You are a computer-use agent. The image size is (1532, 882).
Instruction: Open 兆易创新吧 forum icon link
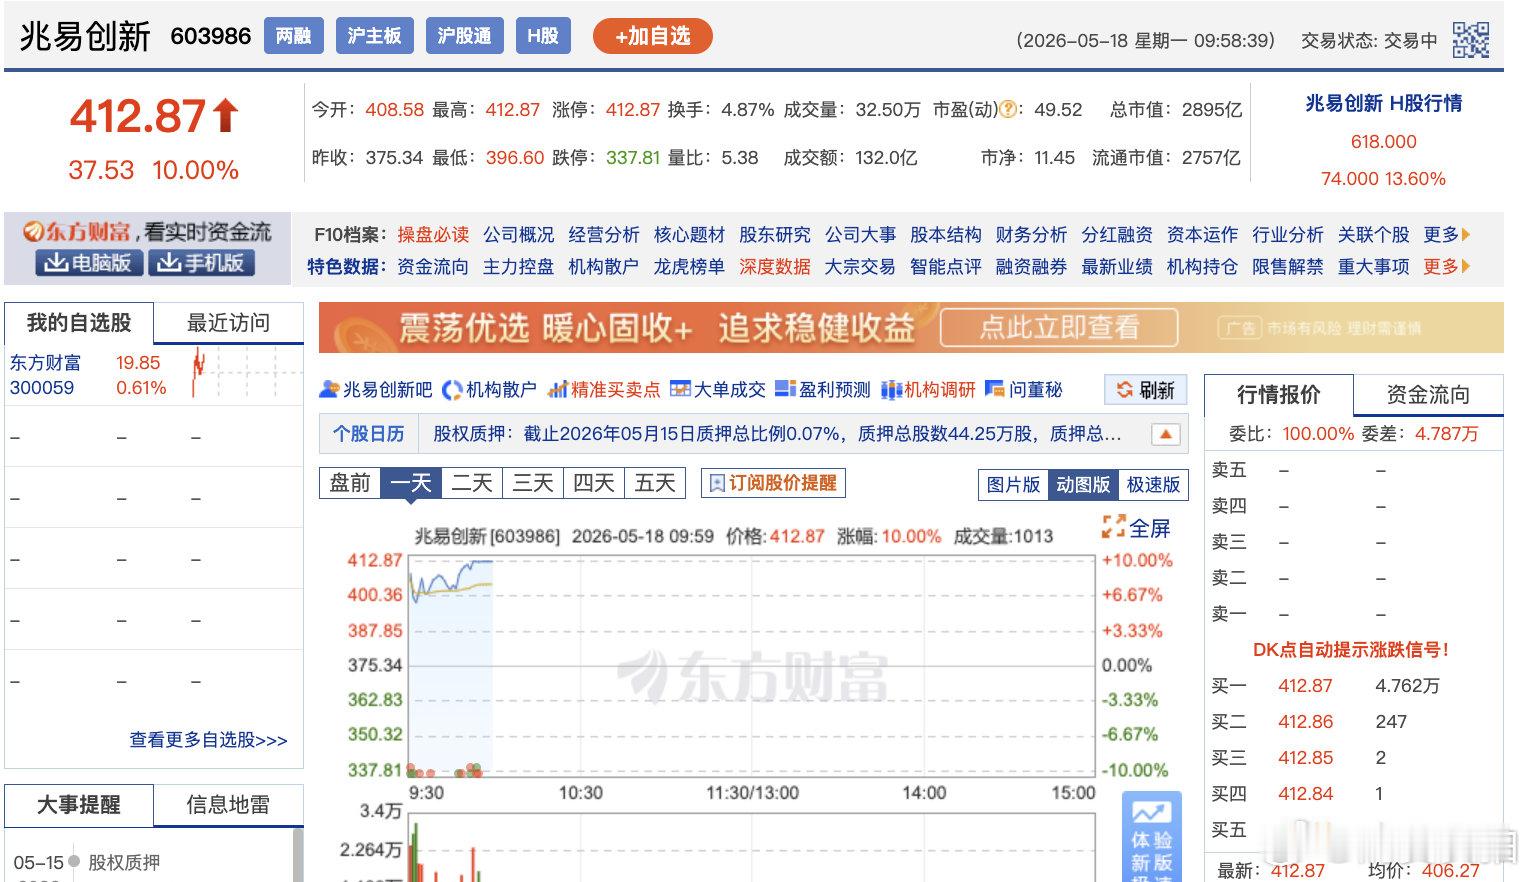375,389
